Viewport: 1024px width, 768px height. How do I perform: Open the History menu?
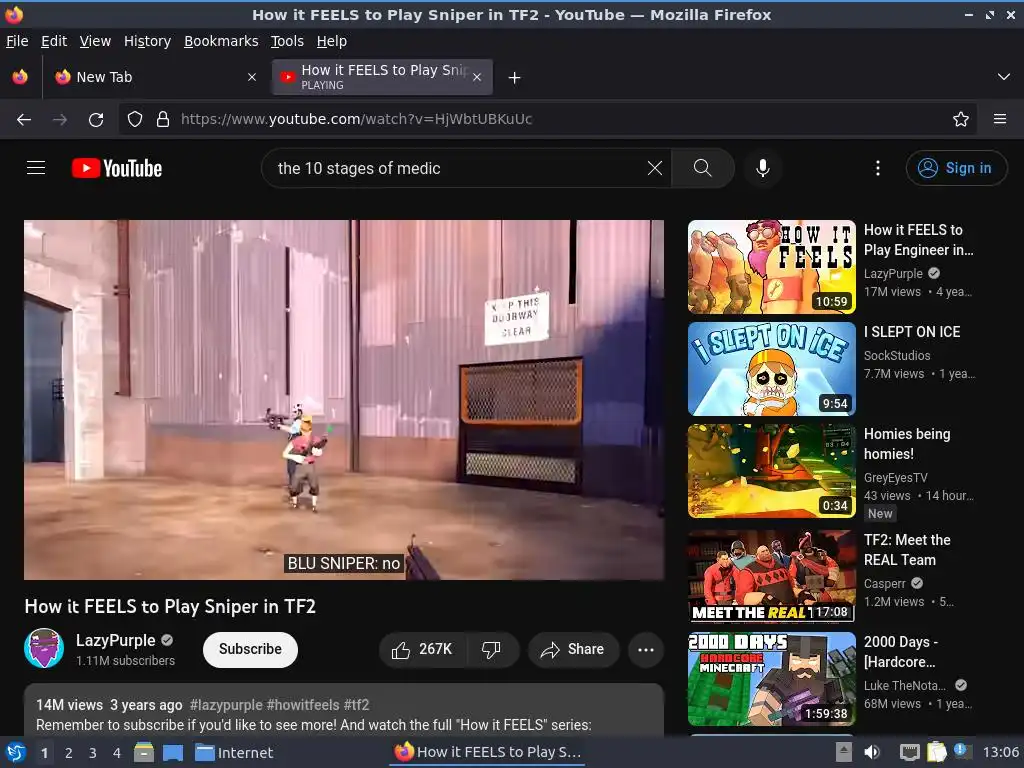pyautogui.click(x=147, y=41)
